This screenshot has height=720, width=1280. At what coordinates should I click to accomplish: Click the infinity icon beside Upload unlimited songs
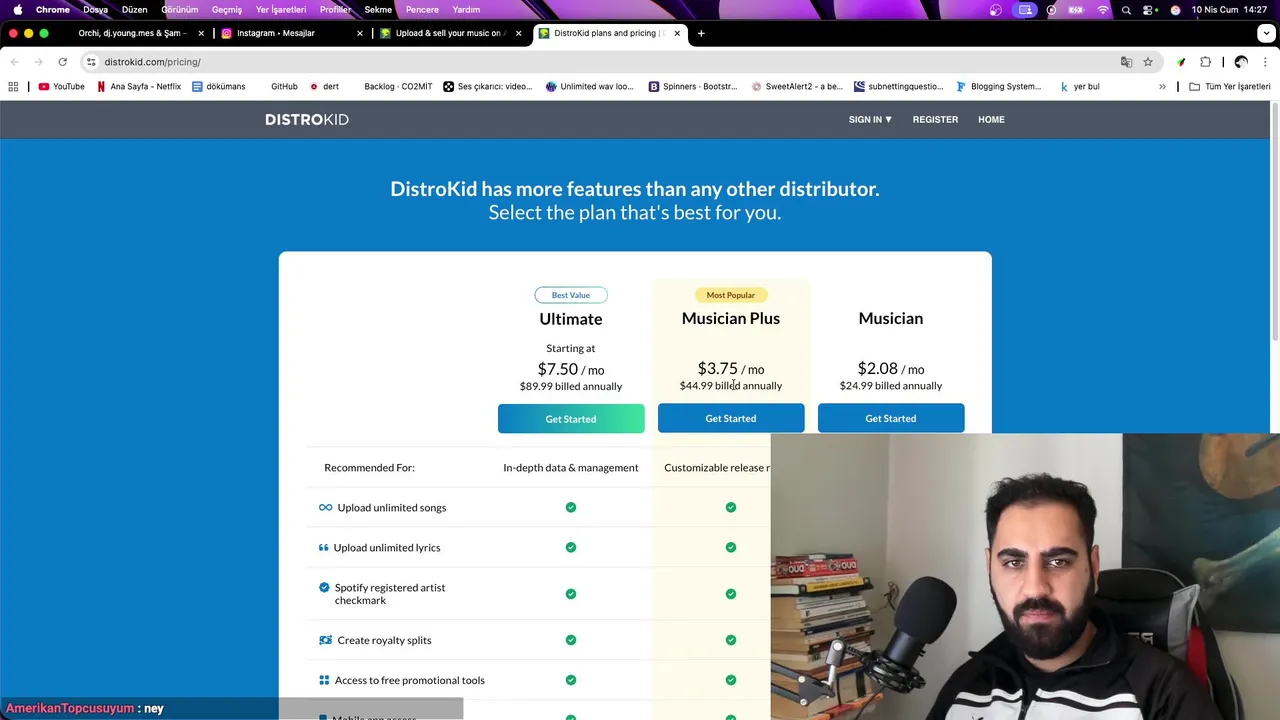pos(325,507)
